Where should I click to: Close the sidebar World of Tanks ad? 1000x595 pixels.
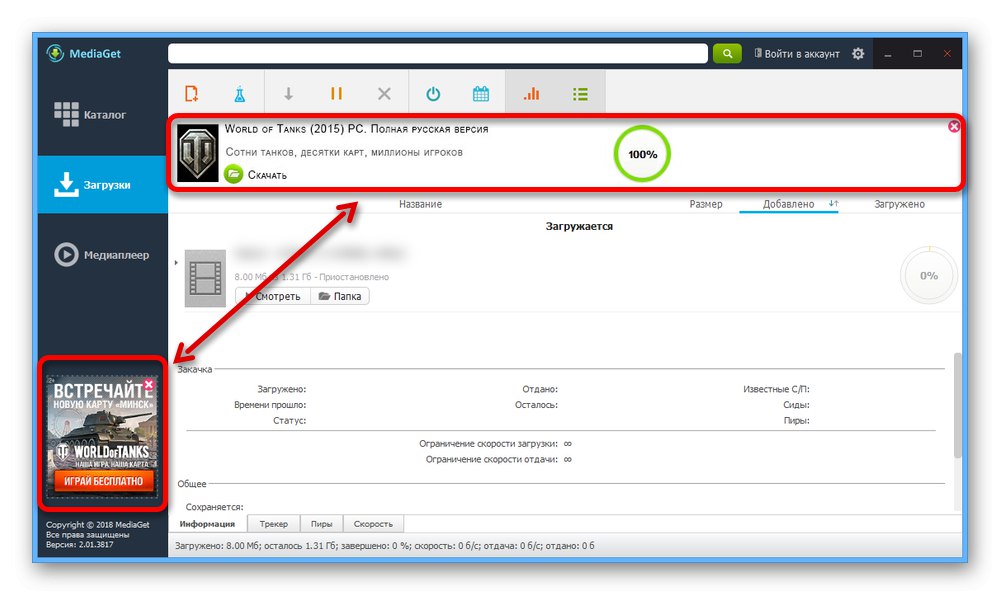click(149, 385)
